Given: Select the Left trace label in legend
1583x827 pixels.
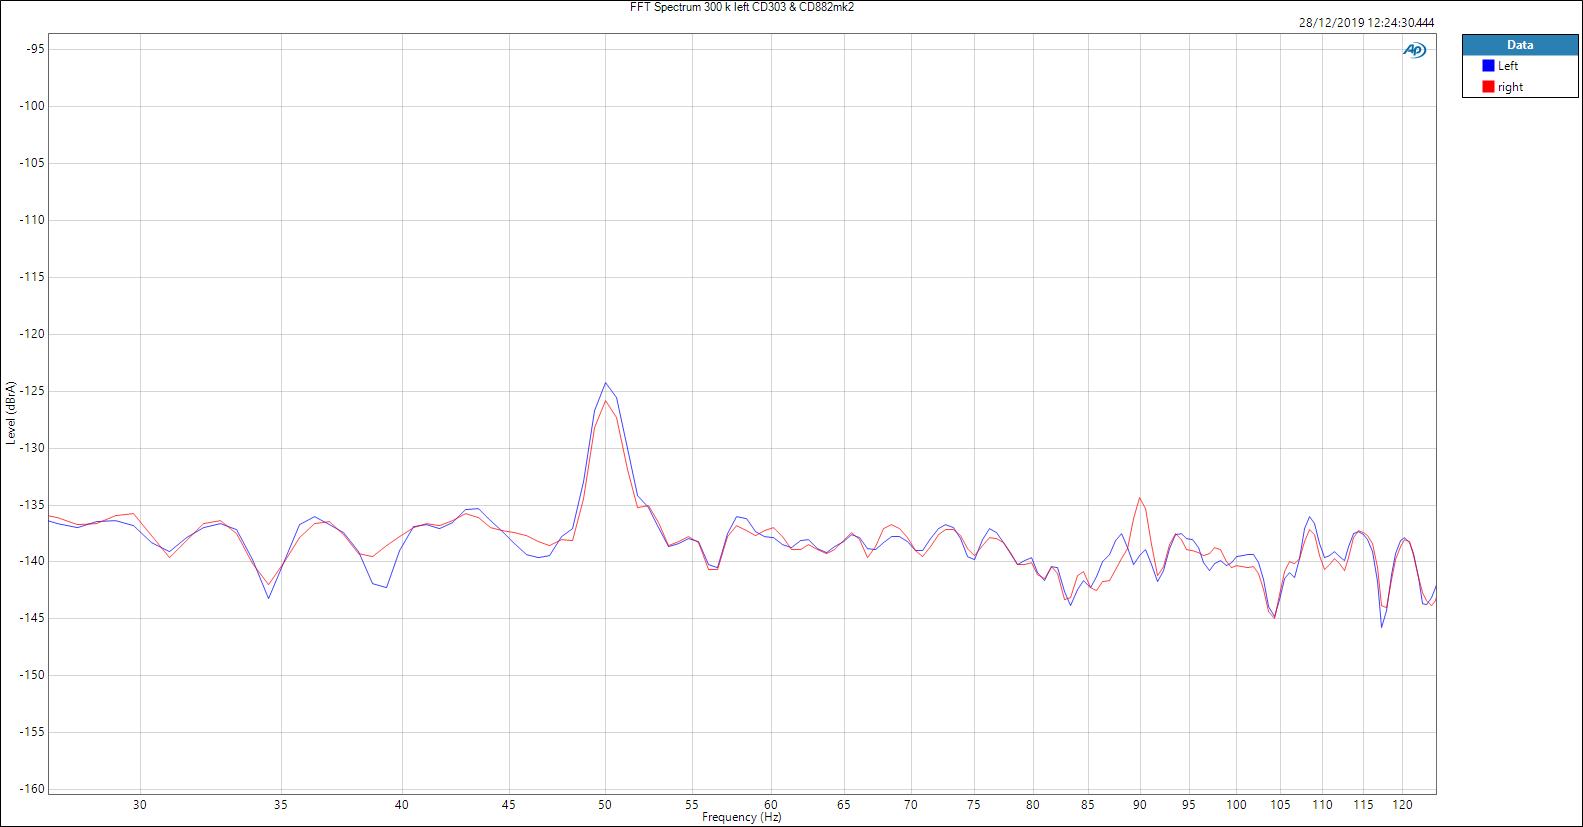Looking at the screenshot, I should click(1508, 66).
